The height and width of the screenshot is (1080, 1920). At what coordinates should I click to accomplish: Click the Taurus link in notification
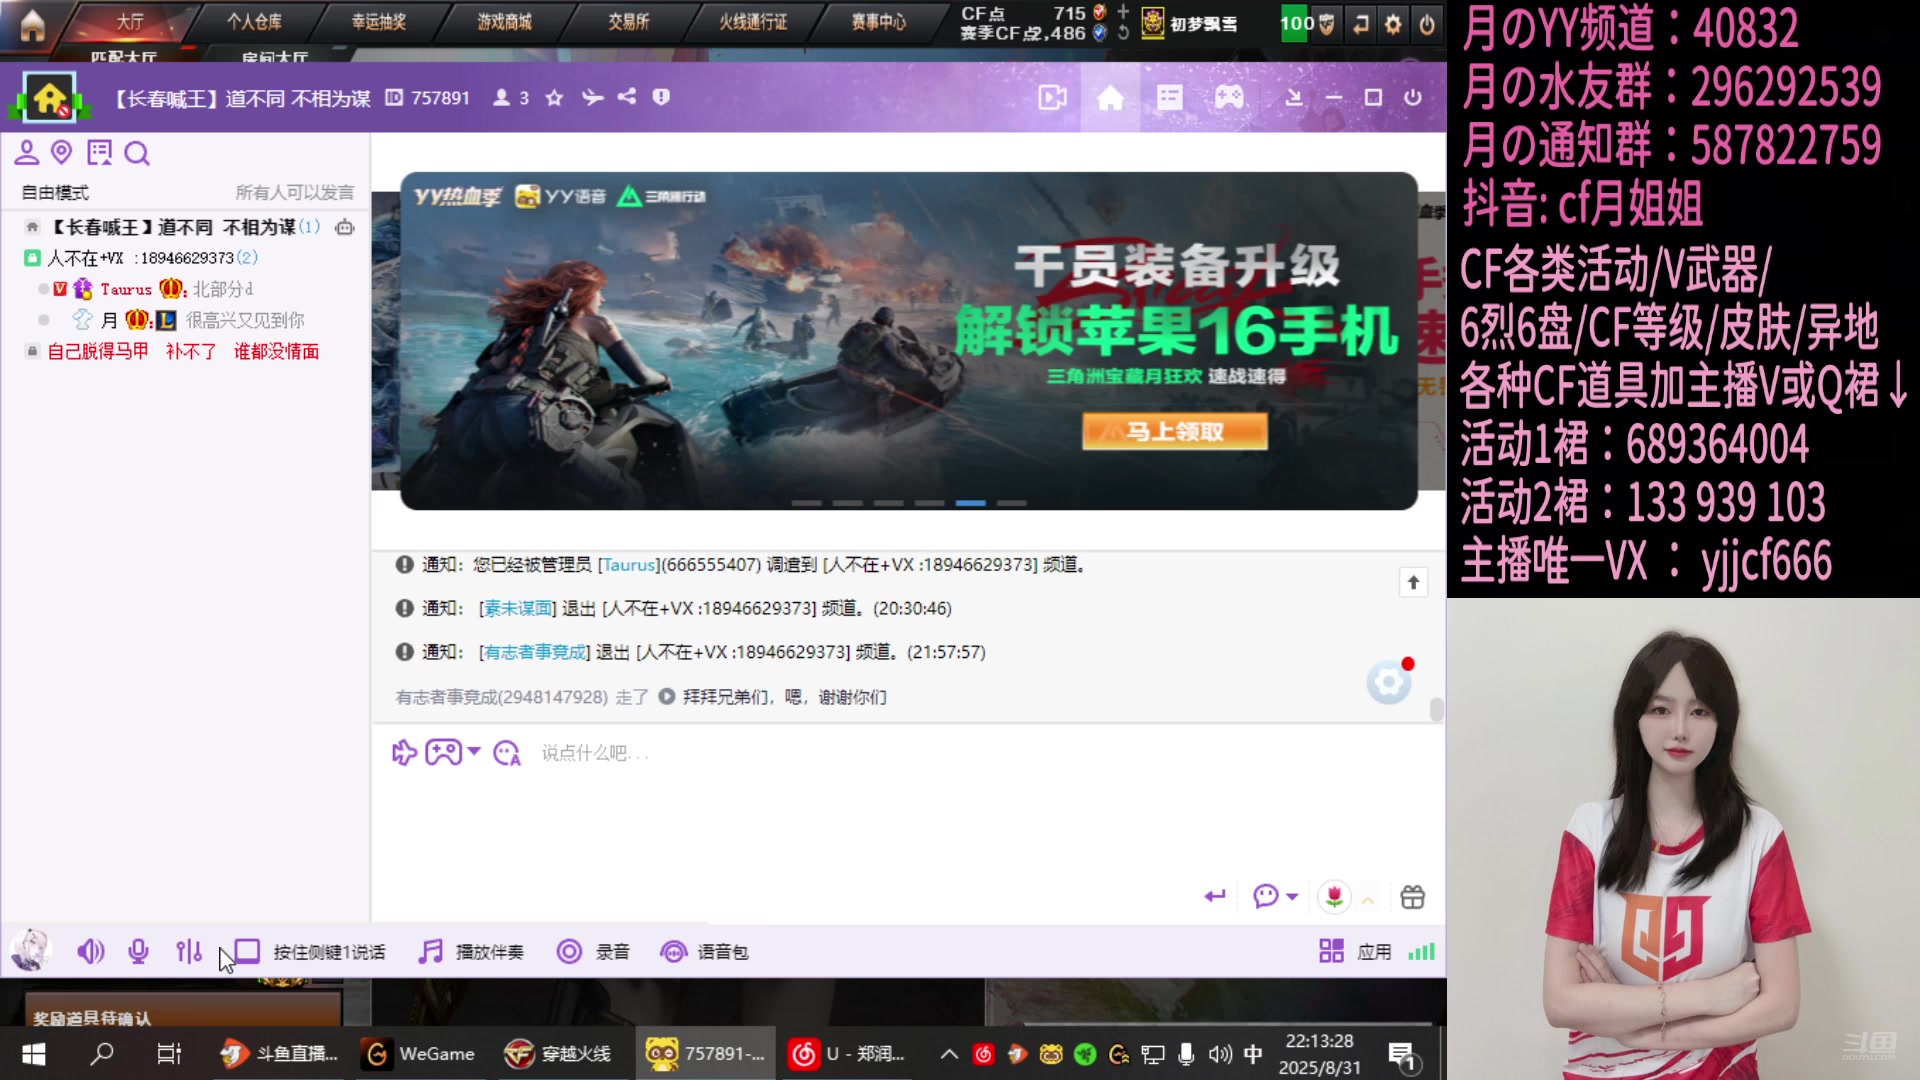coord(629,565)
